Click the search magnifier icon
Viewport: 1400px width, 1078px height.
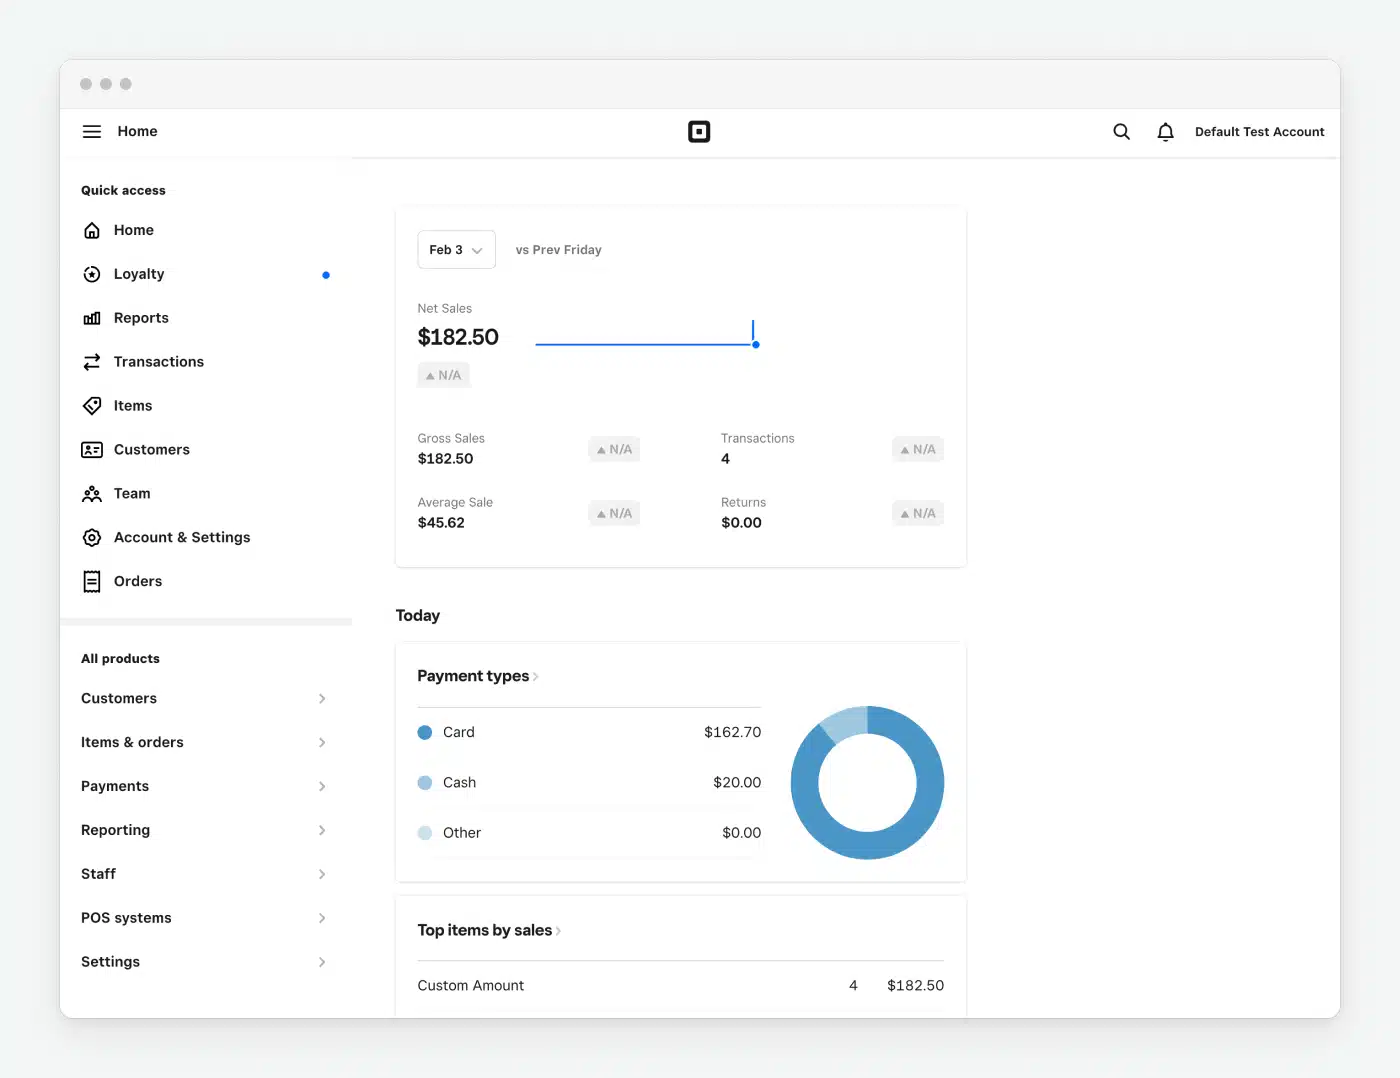(x=1121, y=132)
